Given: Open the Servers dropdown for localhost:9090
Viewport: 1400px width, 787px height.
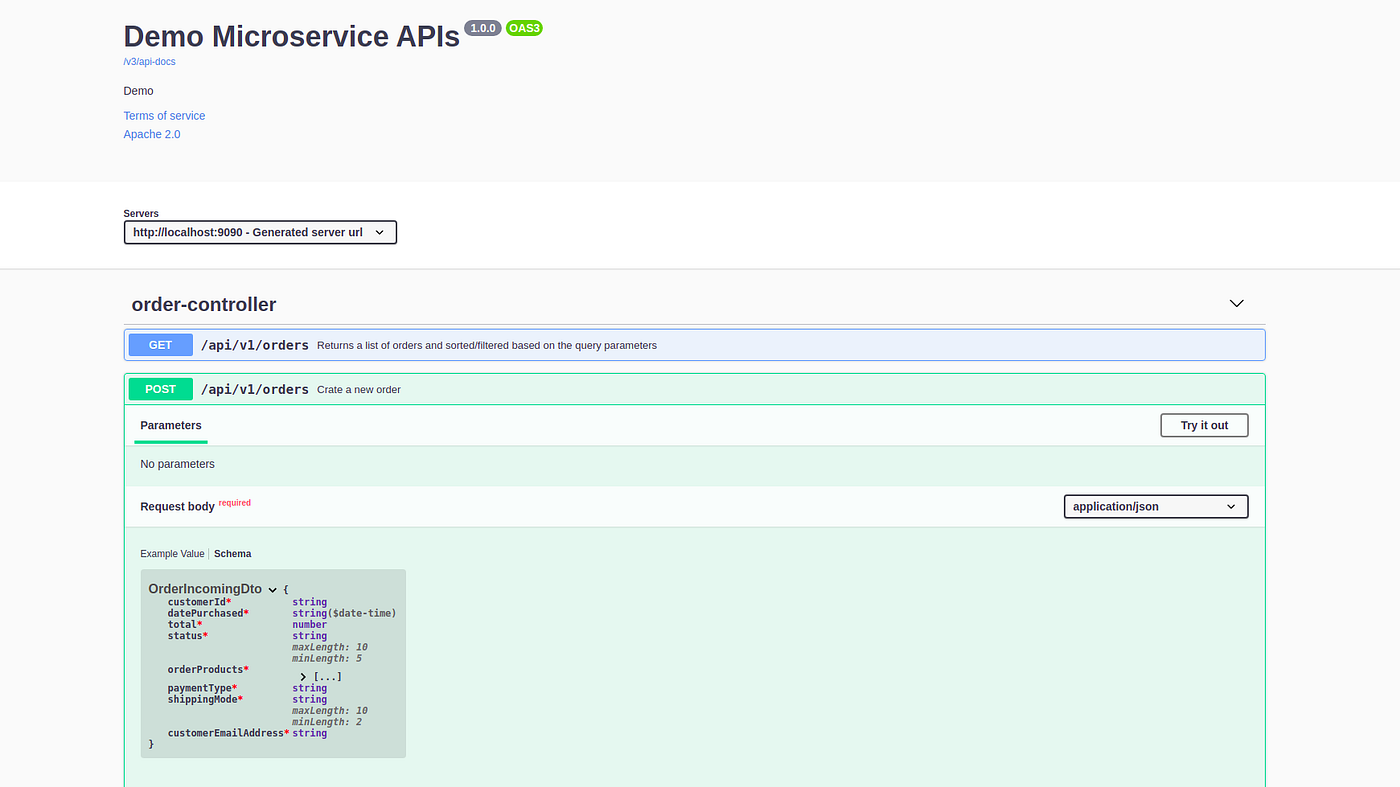Looking at the screenshot, I should coord(260,231).
